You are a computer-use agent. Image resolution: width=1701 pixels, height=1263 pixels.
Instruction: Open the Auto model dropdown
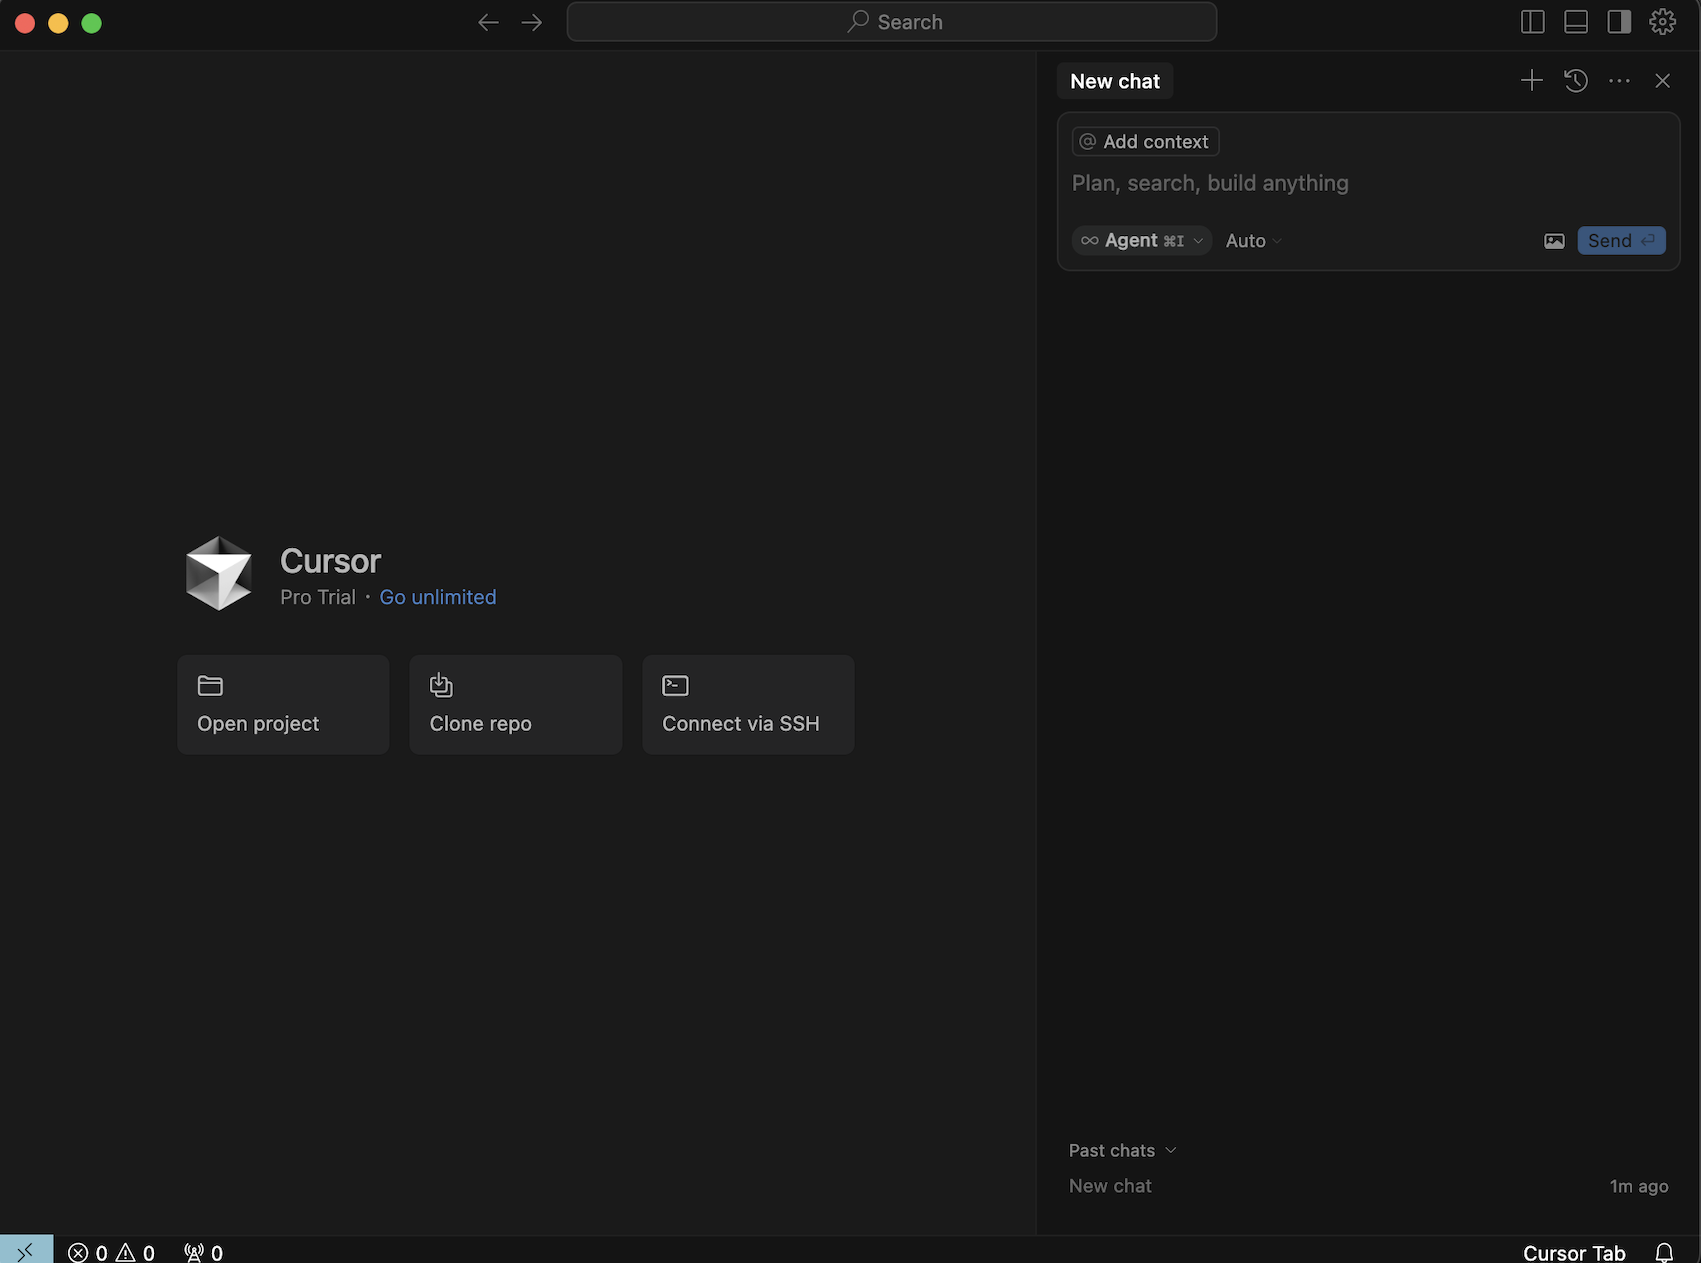[x=1254, y=241]
